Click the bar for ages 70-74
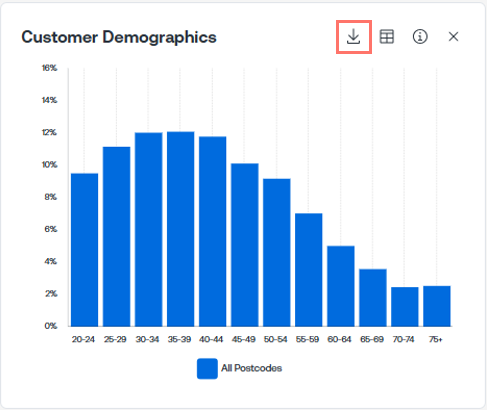This screenshot has width=487, height=410. coord(405,307)
